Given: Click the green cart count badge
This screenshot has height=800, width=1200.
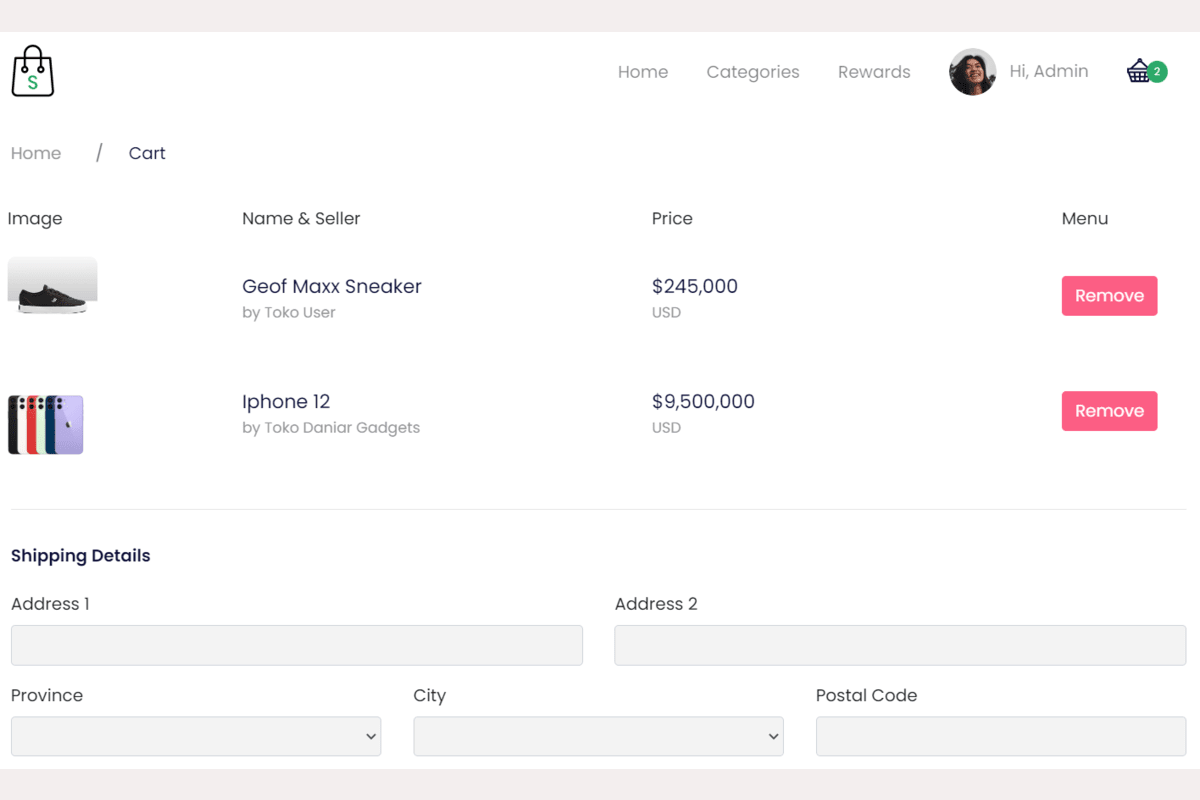Looking at the screenshot, I should (x=1157, y=71).
